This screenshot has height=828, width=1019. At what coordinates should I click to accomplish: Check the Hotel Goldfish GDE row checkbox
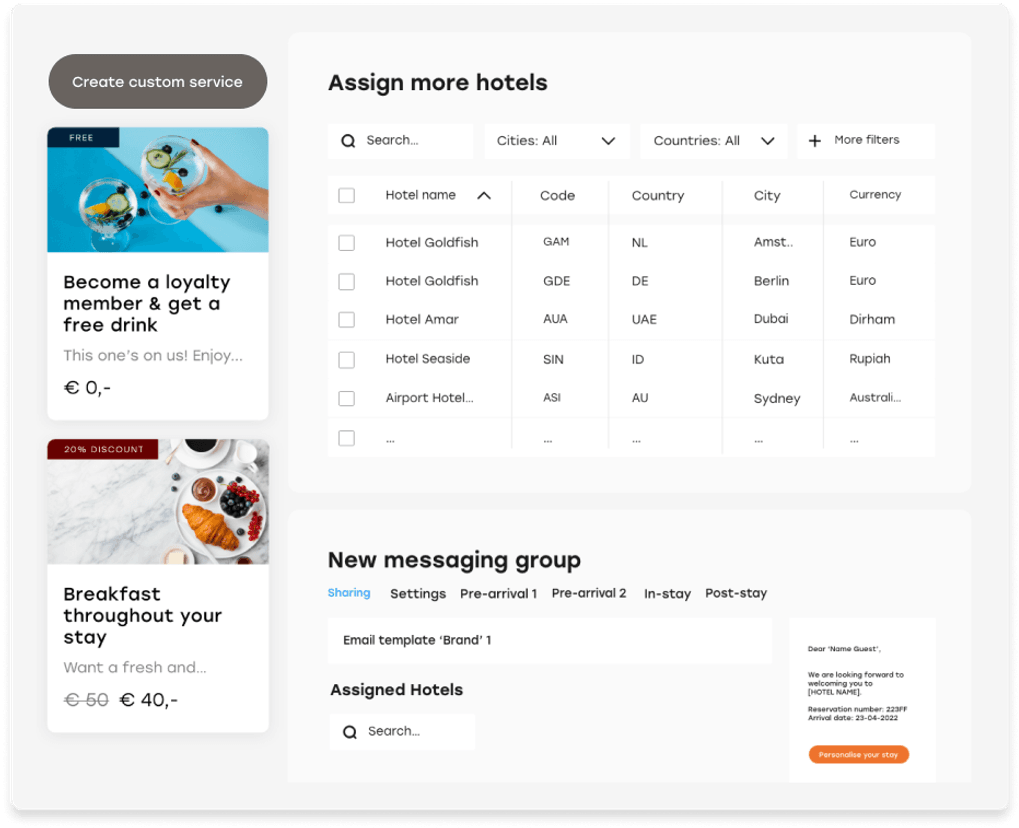click(x=346, y=281)
